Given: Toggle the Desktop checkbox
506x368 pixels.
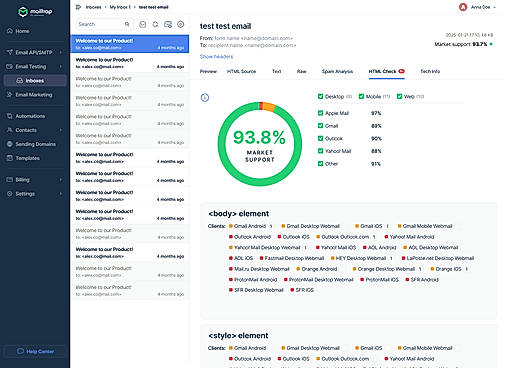Looking at the screenshot, I should (x=320, y=97).
